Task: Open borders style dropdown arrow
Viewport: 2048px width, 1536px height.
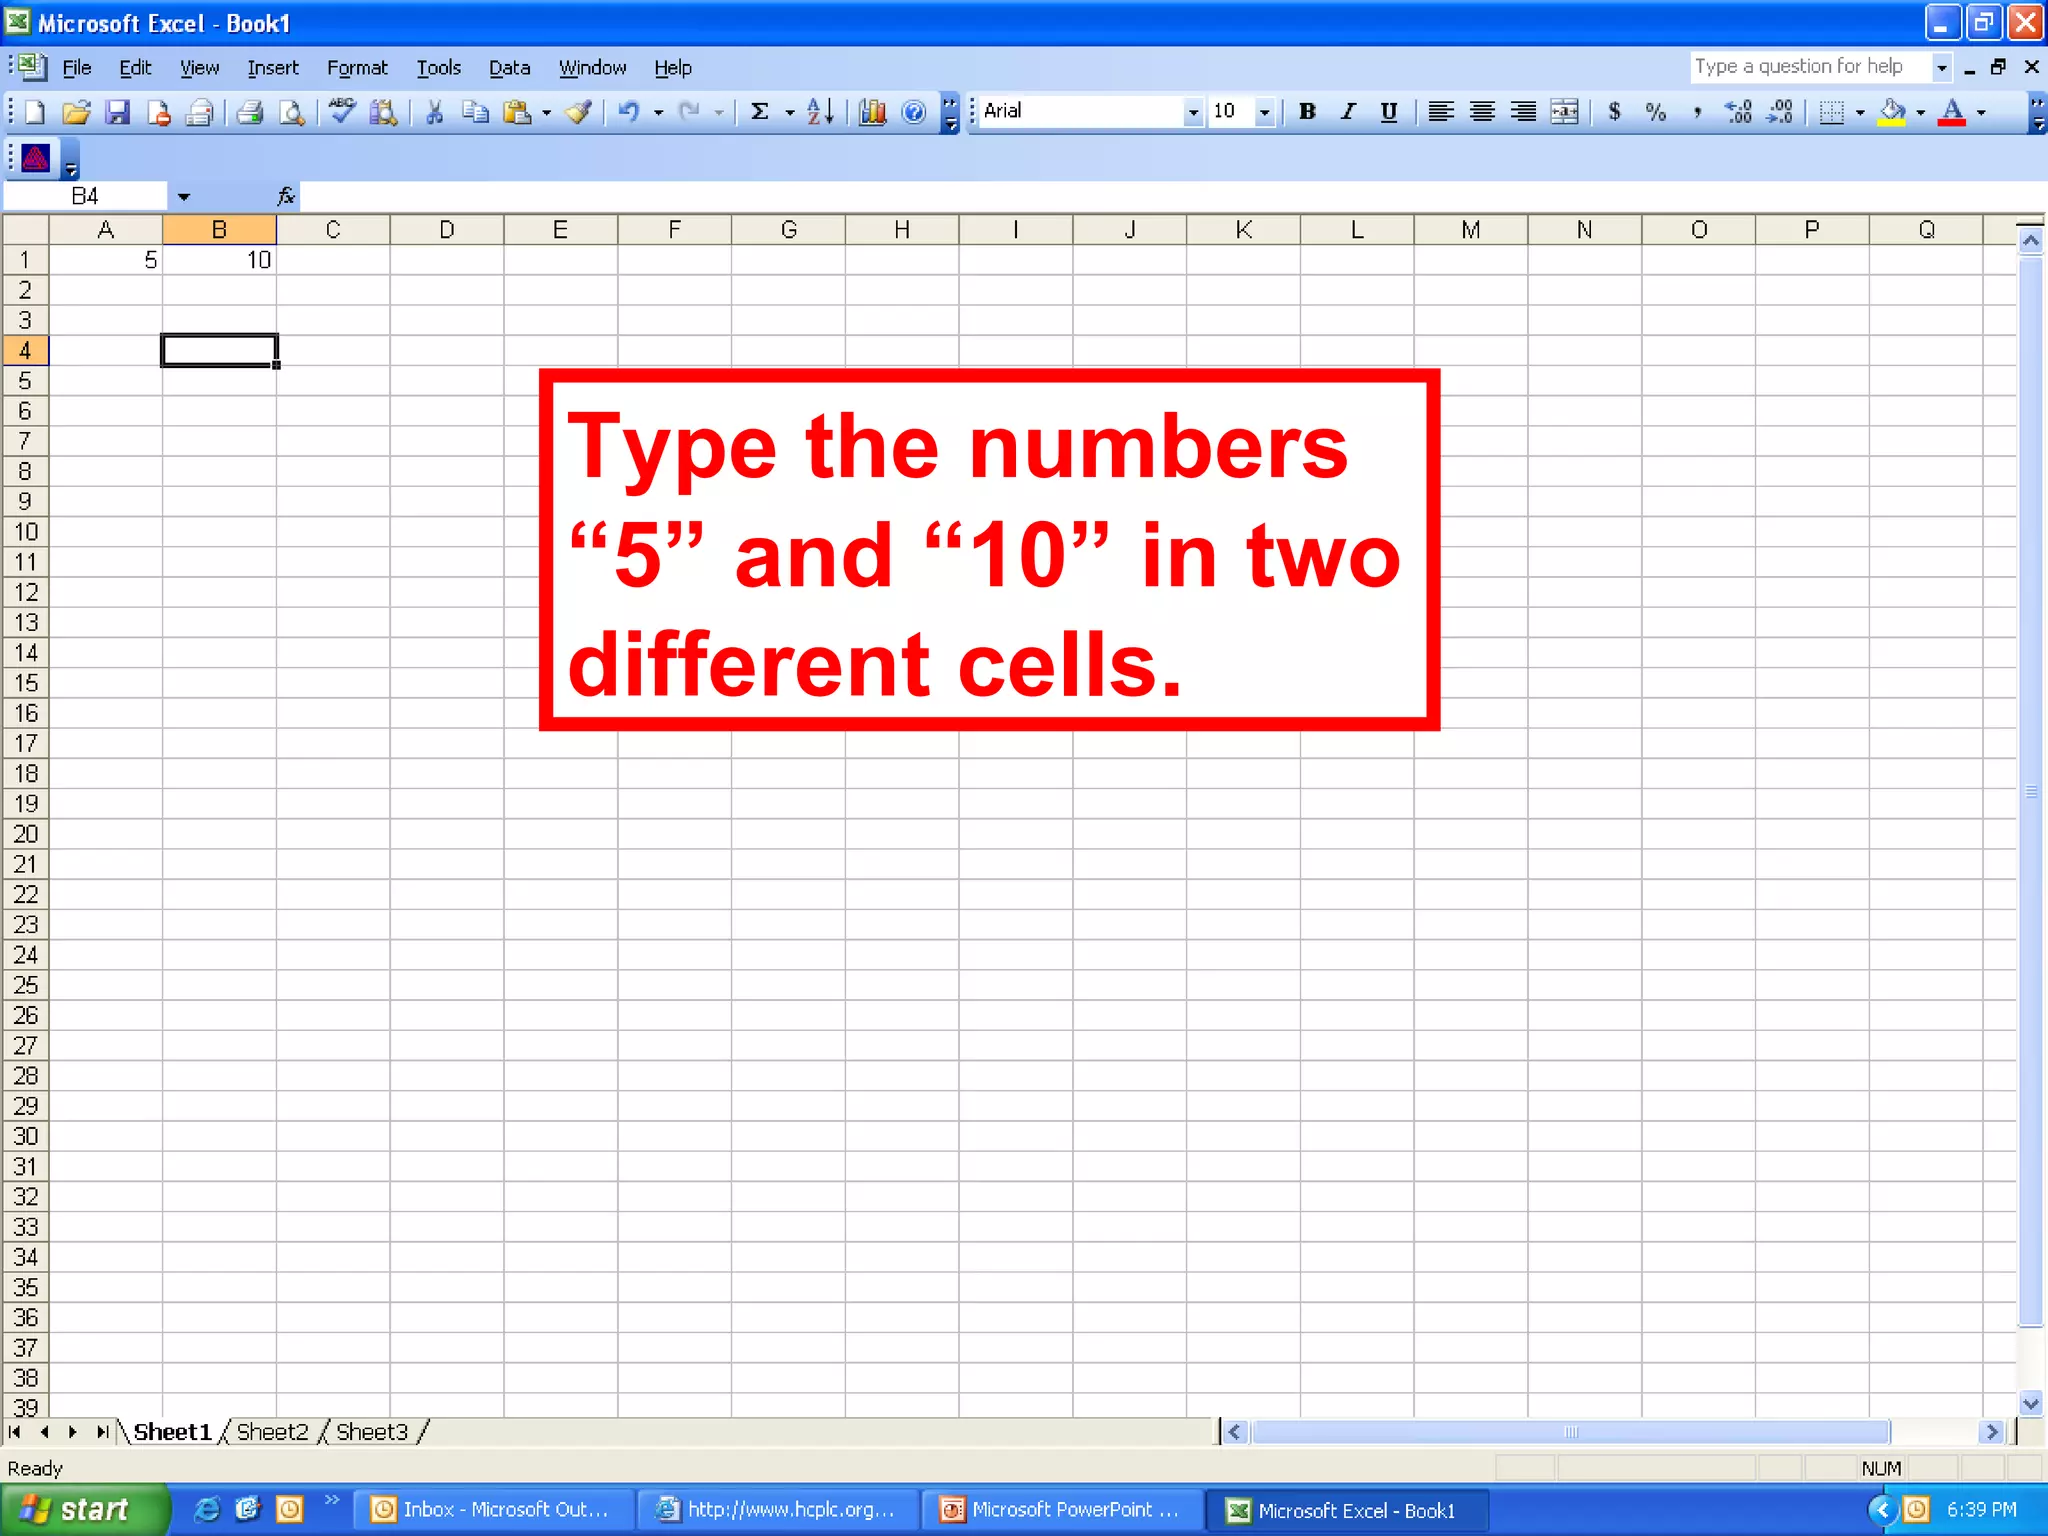Action: tap(1860, 112)
